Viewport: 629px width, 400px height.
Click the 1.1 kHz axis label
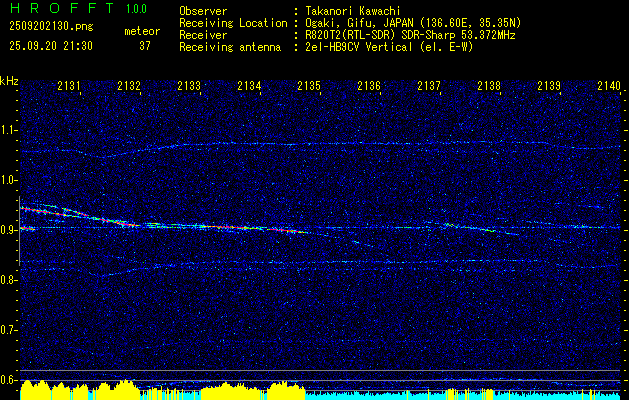[x=9, y=130]
